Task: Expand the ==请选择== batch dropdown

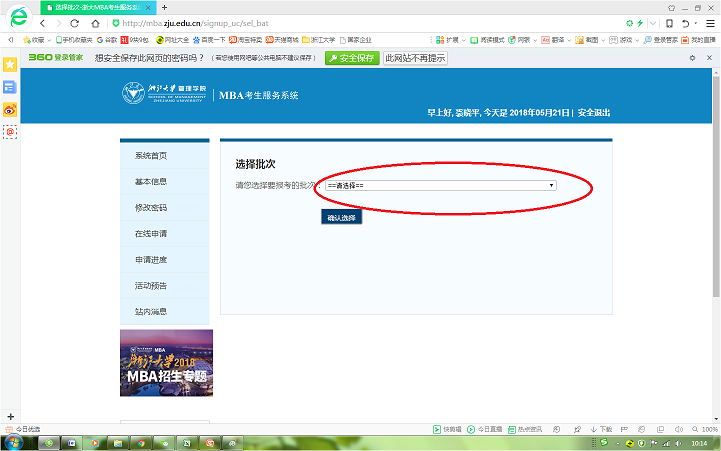Action: coord(441,185)
